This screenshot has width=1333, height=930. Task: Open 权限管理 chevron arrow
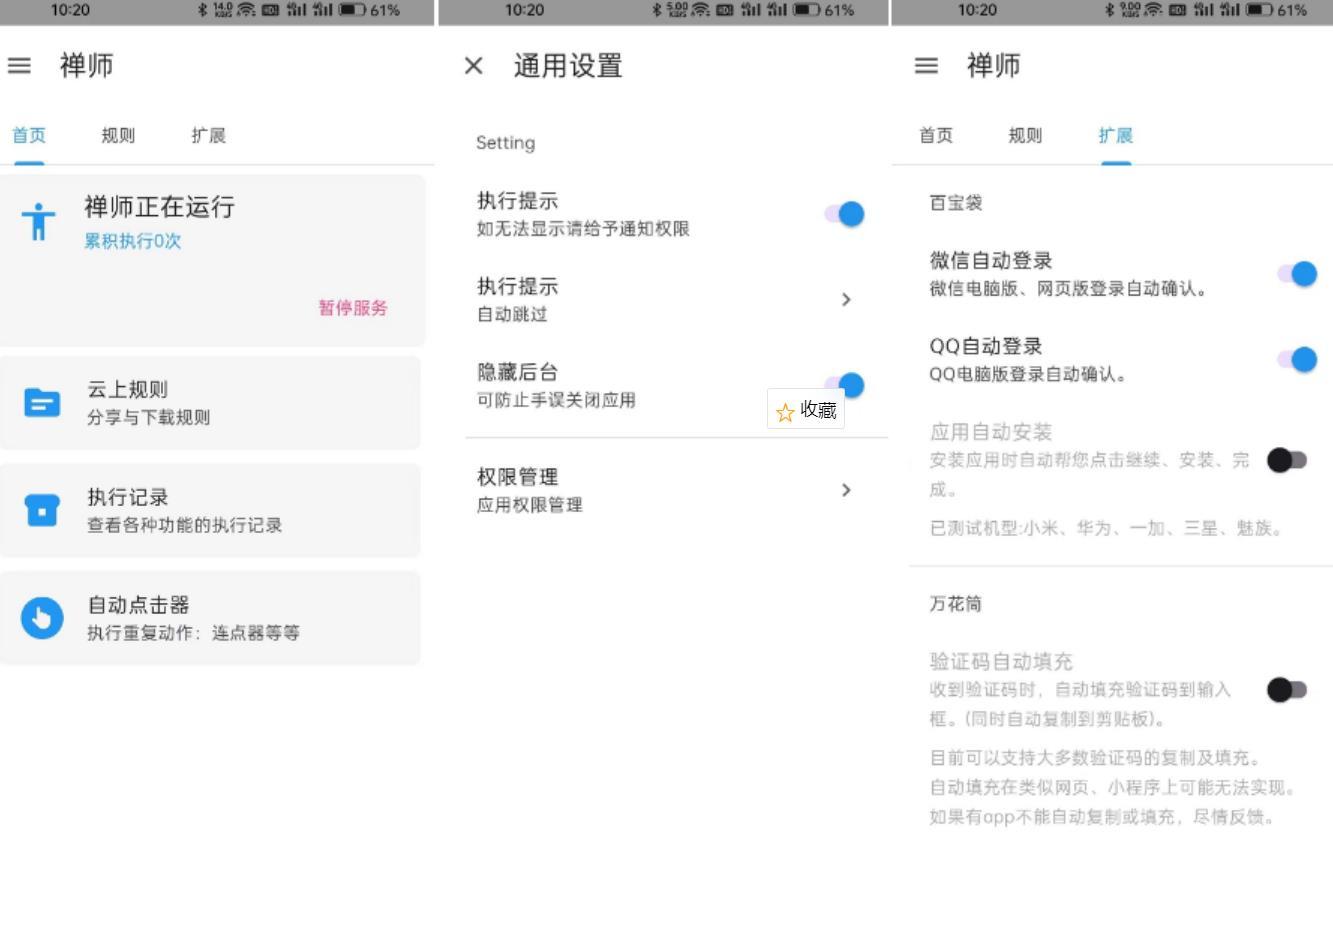[846, 490]
